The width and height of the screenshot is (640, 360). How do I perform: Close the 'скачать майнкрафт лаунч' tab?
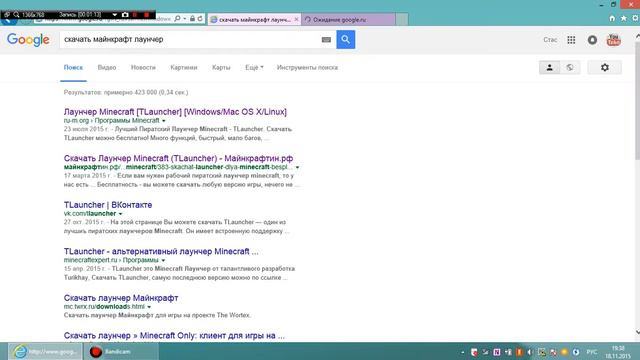[x=296, y=19]
